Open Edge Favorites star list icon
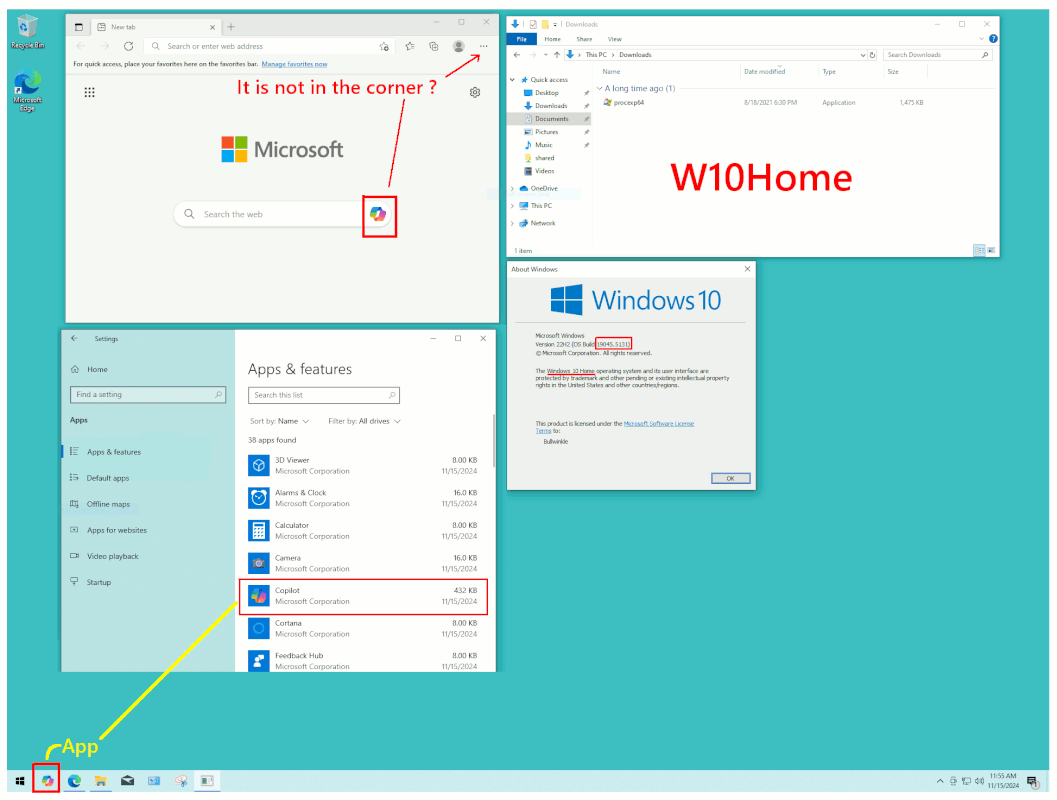This screenshot has height=800, width=1057. tap(410, 47)
